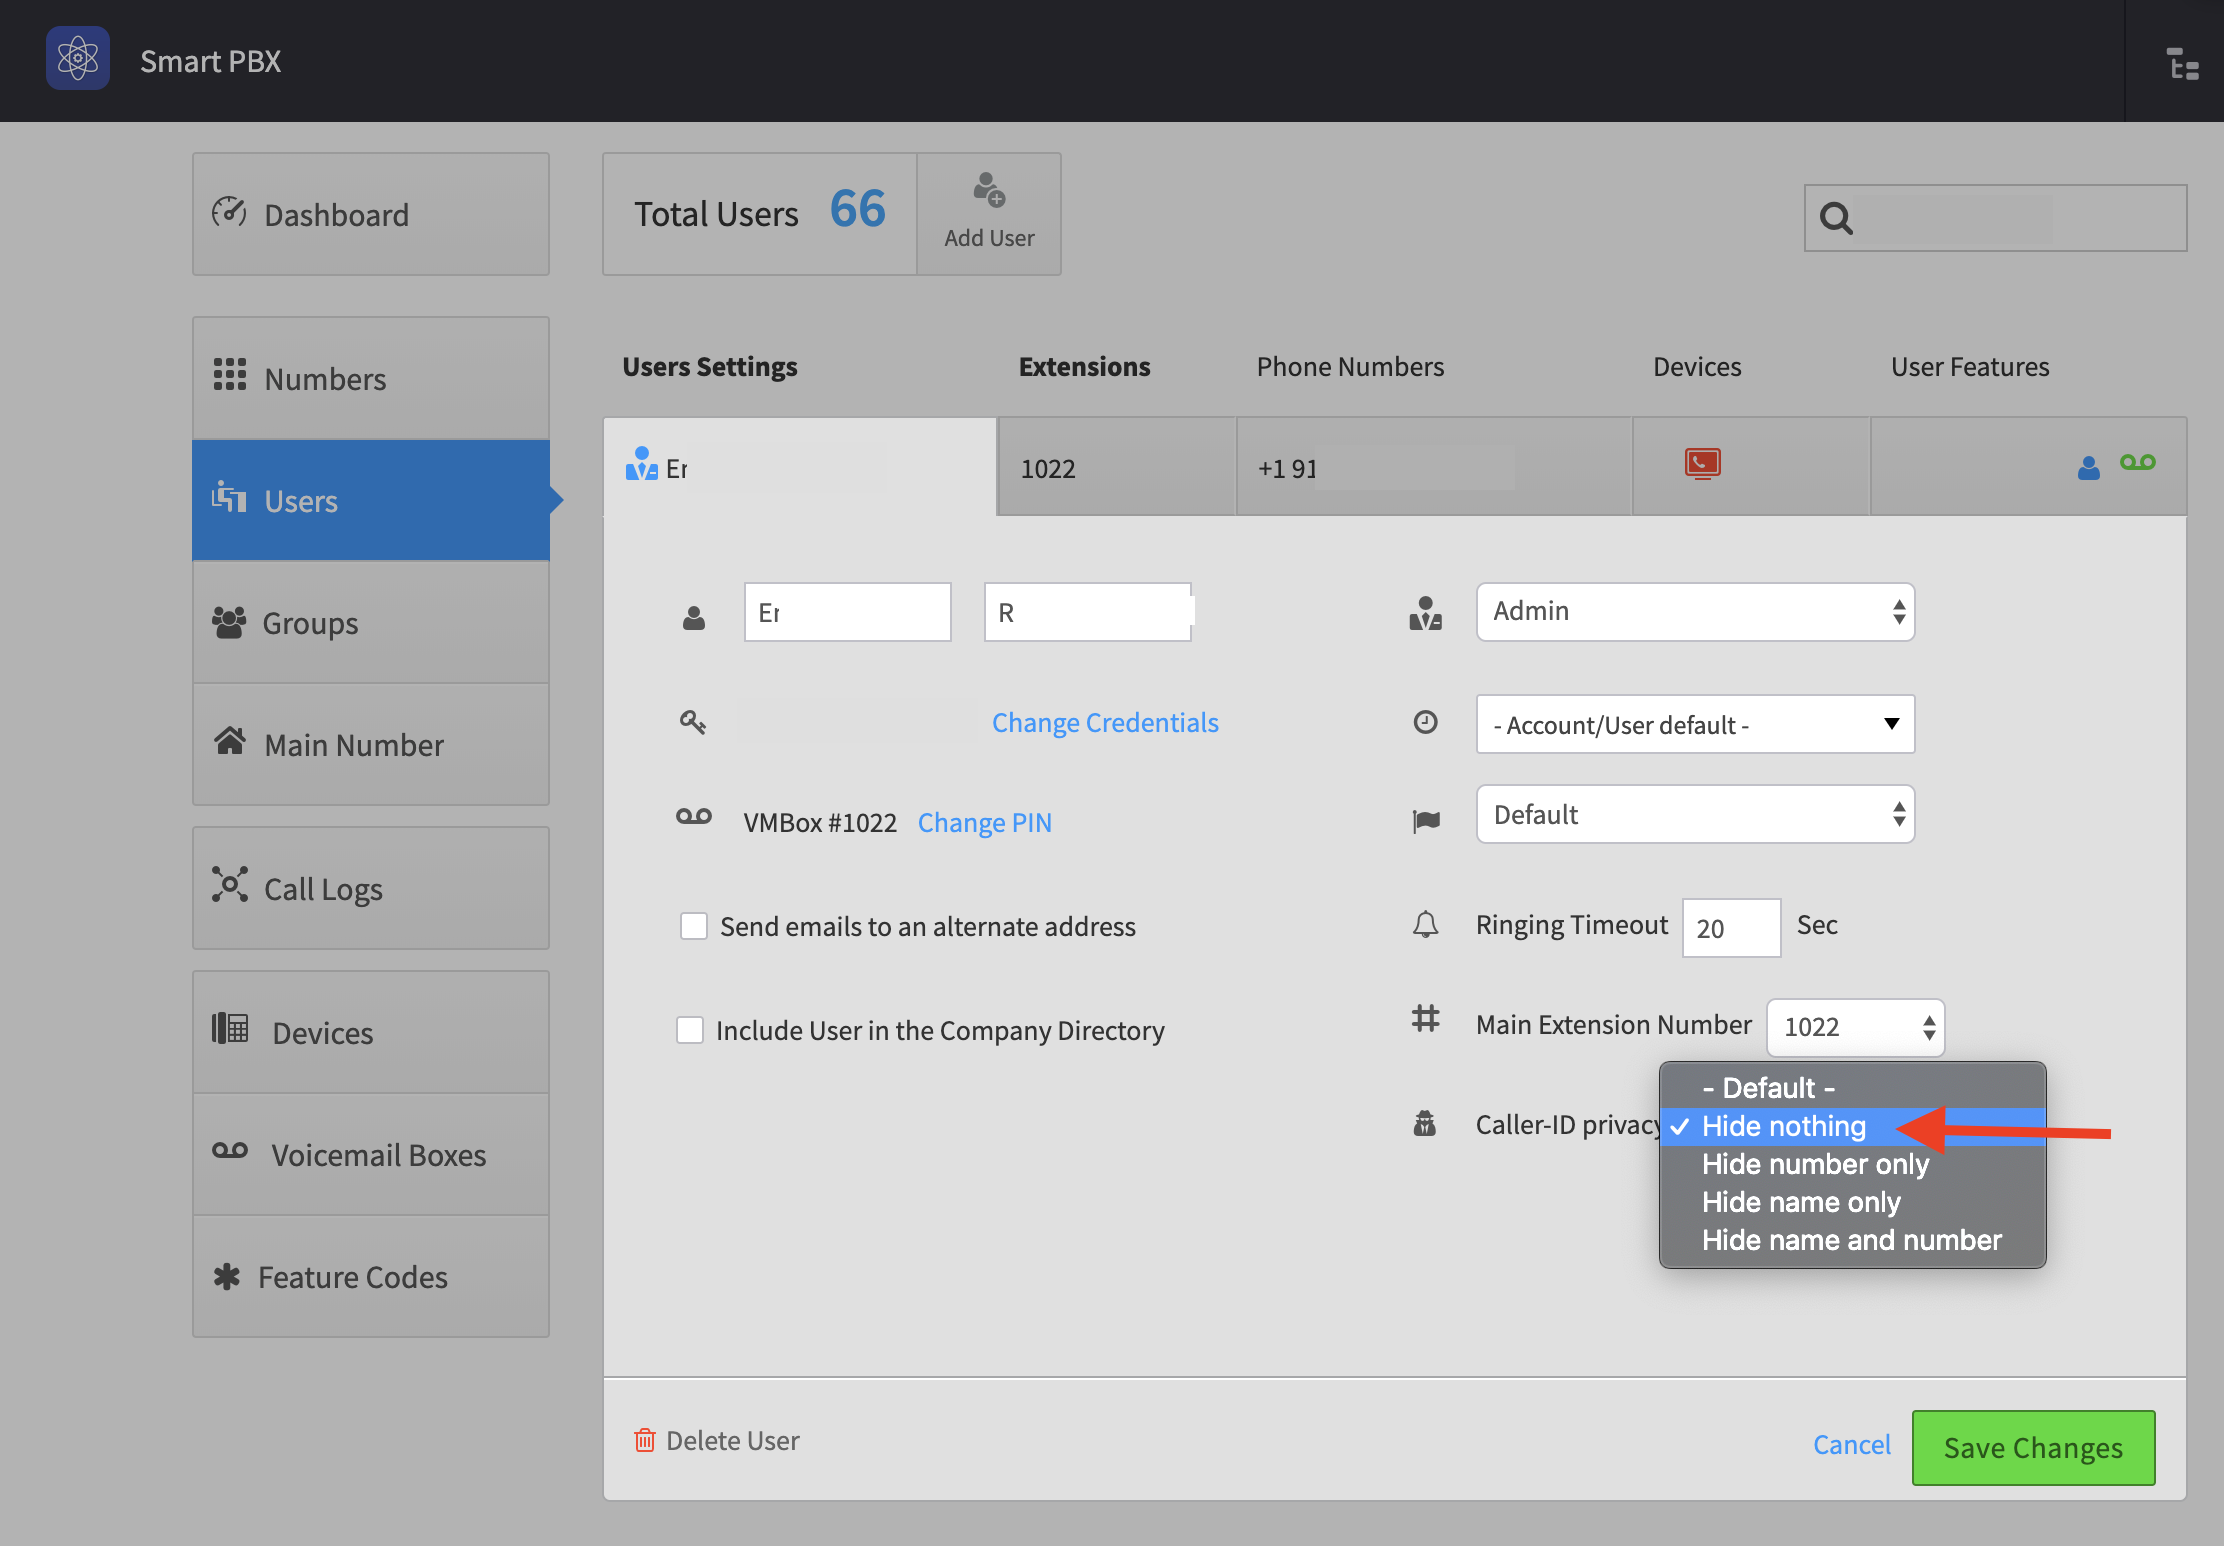
Task: Click the last name input field
Action: coord(1088,612)
